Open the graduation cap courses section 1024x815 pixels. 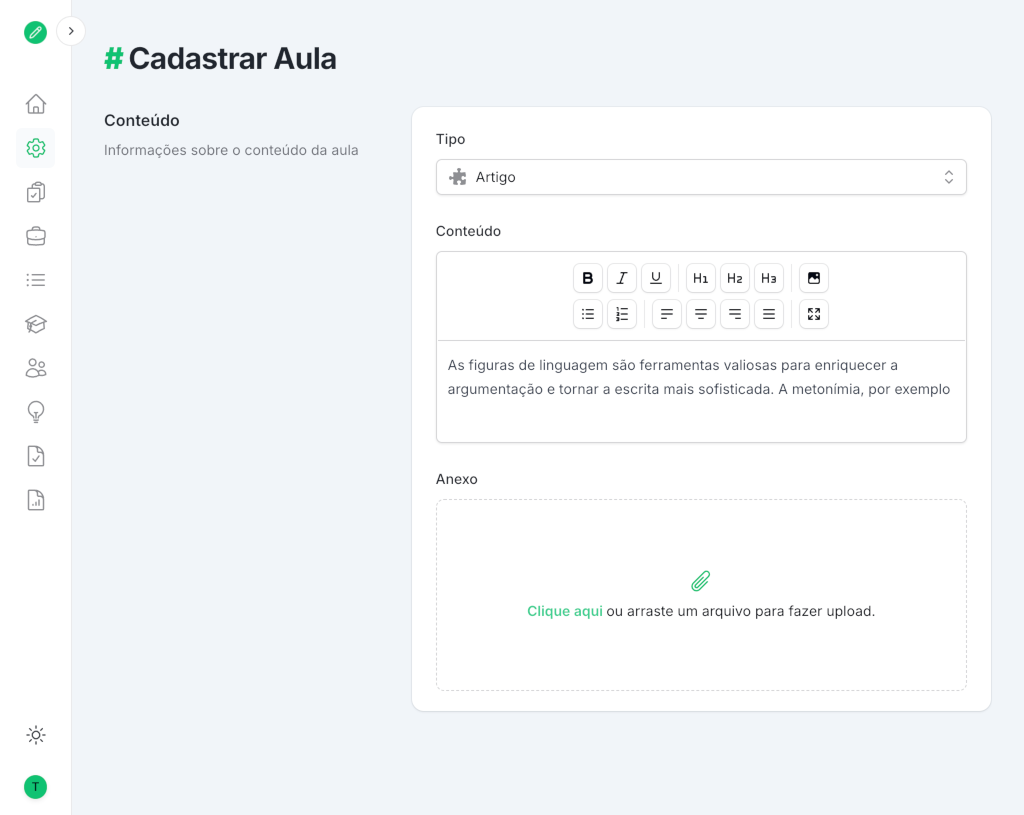[35, 324]
